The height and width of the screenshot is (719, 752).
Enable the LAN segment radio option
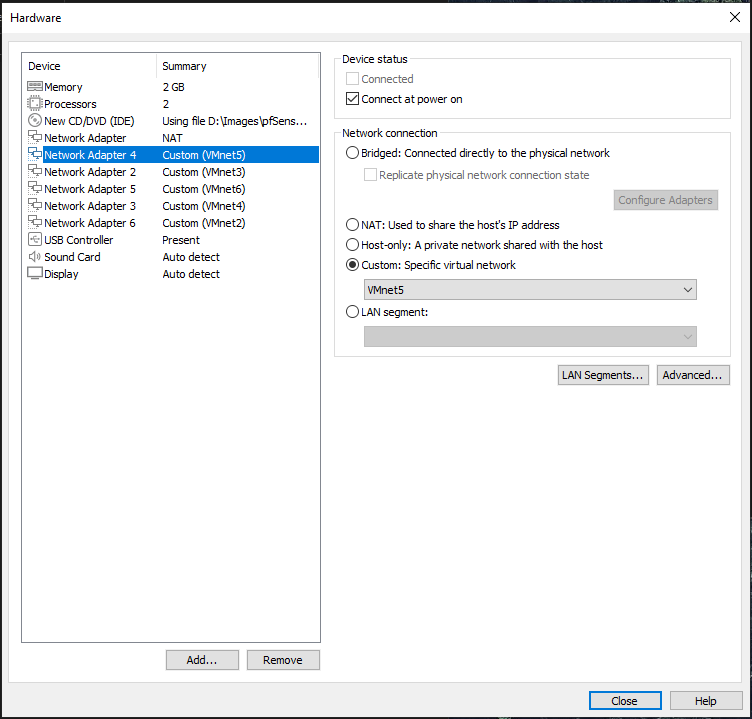tap(352, 312)
